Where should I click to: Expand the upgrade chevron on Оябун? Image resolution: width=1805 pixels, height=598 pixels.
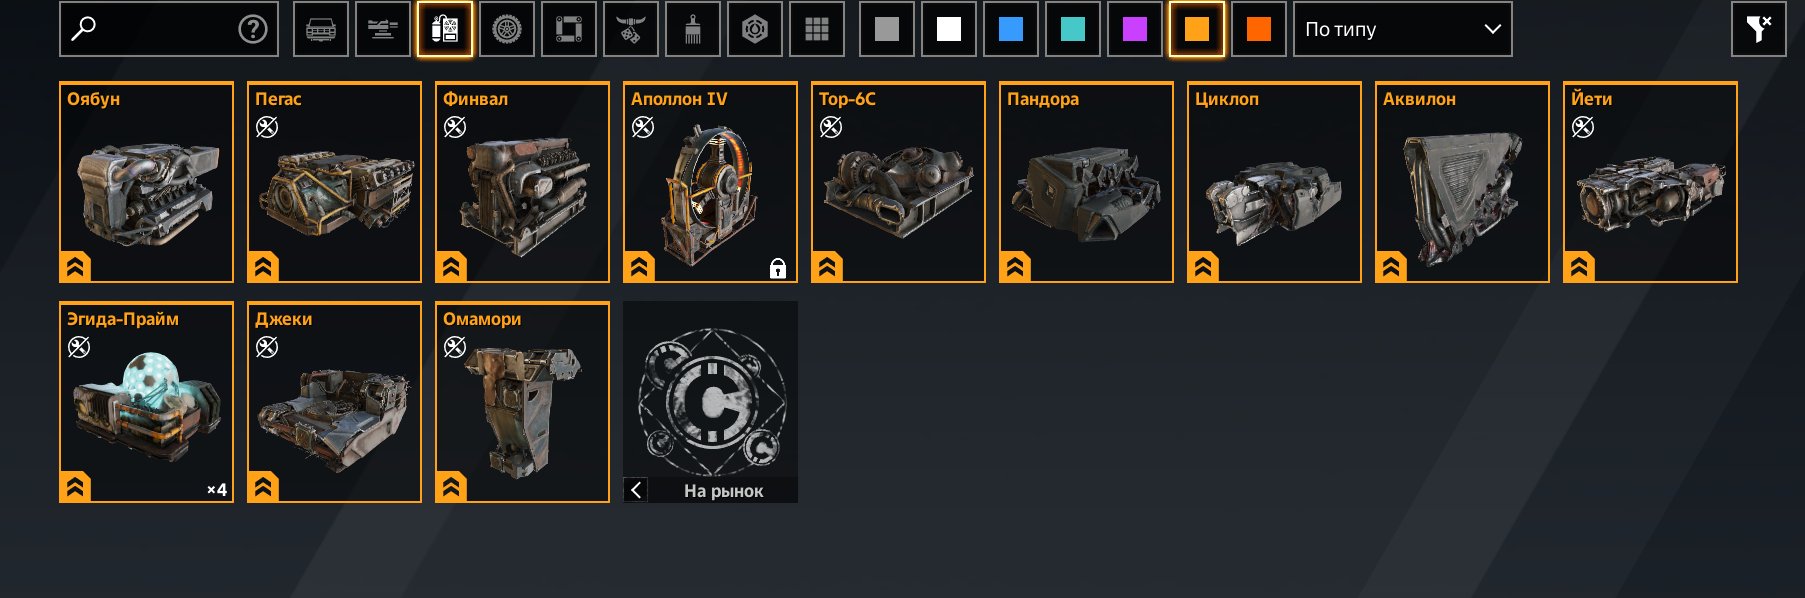pos(75,267)
